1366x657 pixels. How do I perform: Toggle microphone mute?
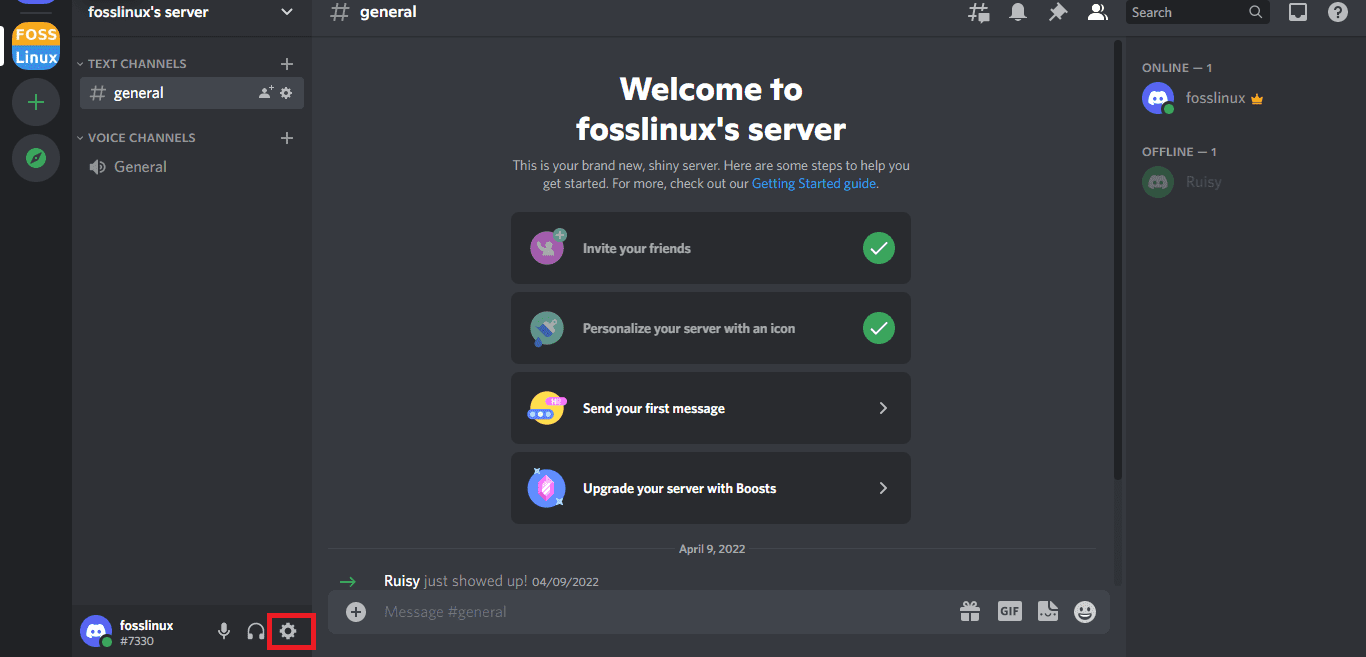(x=224, y=631)
